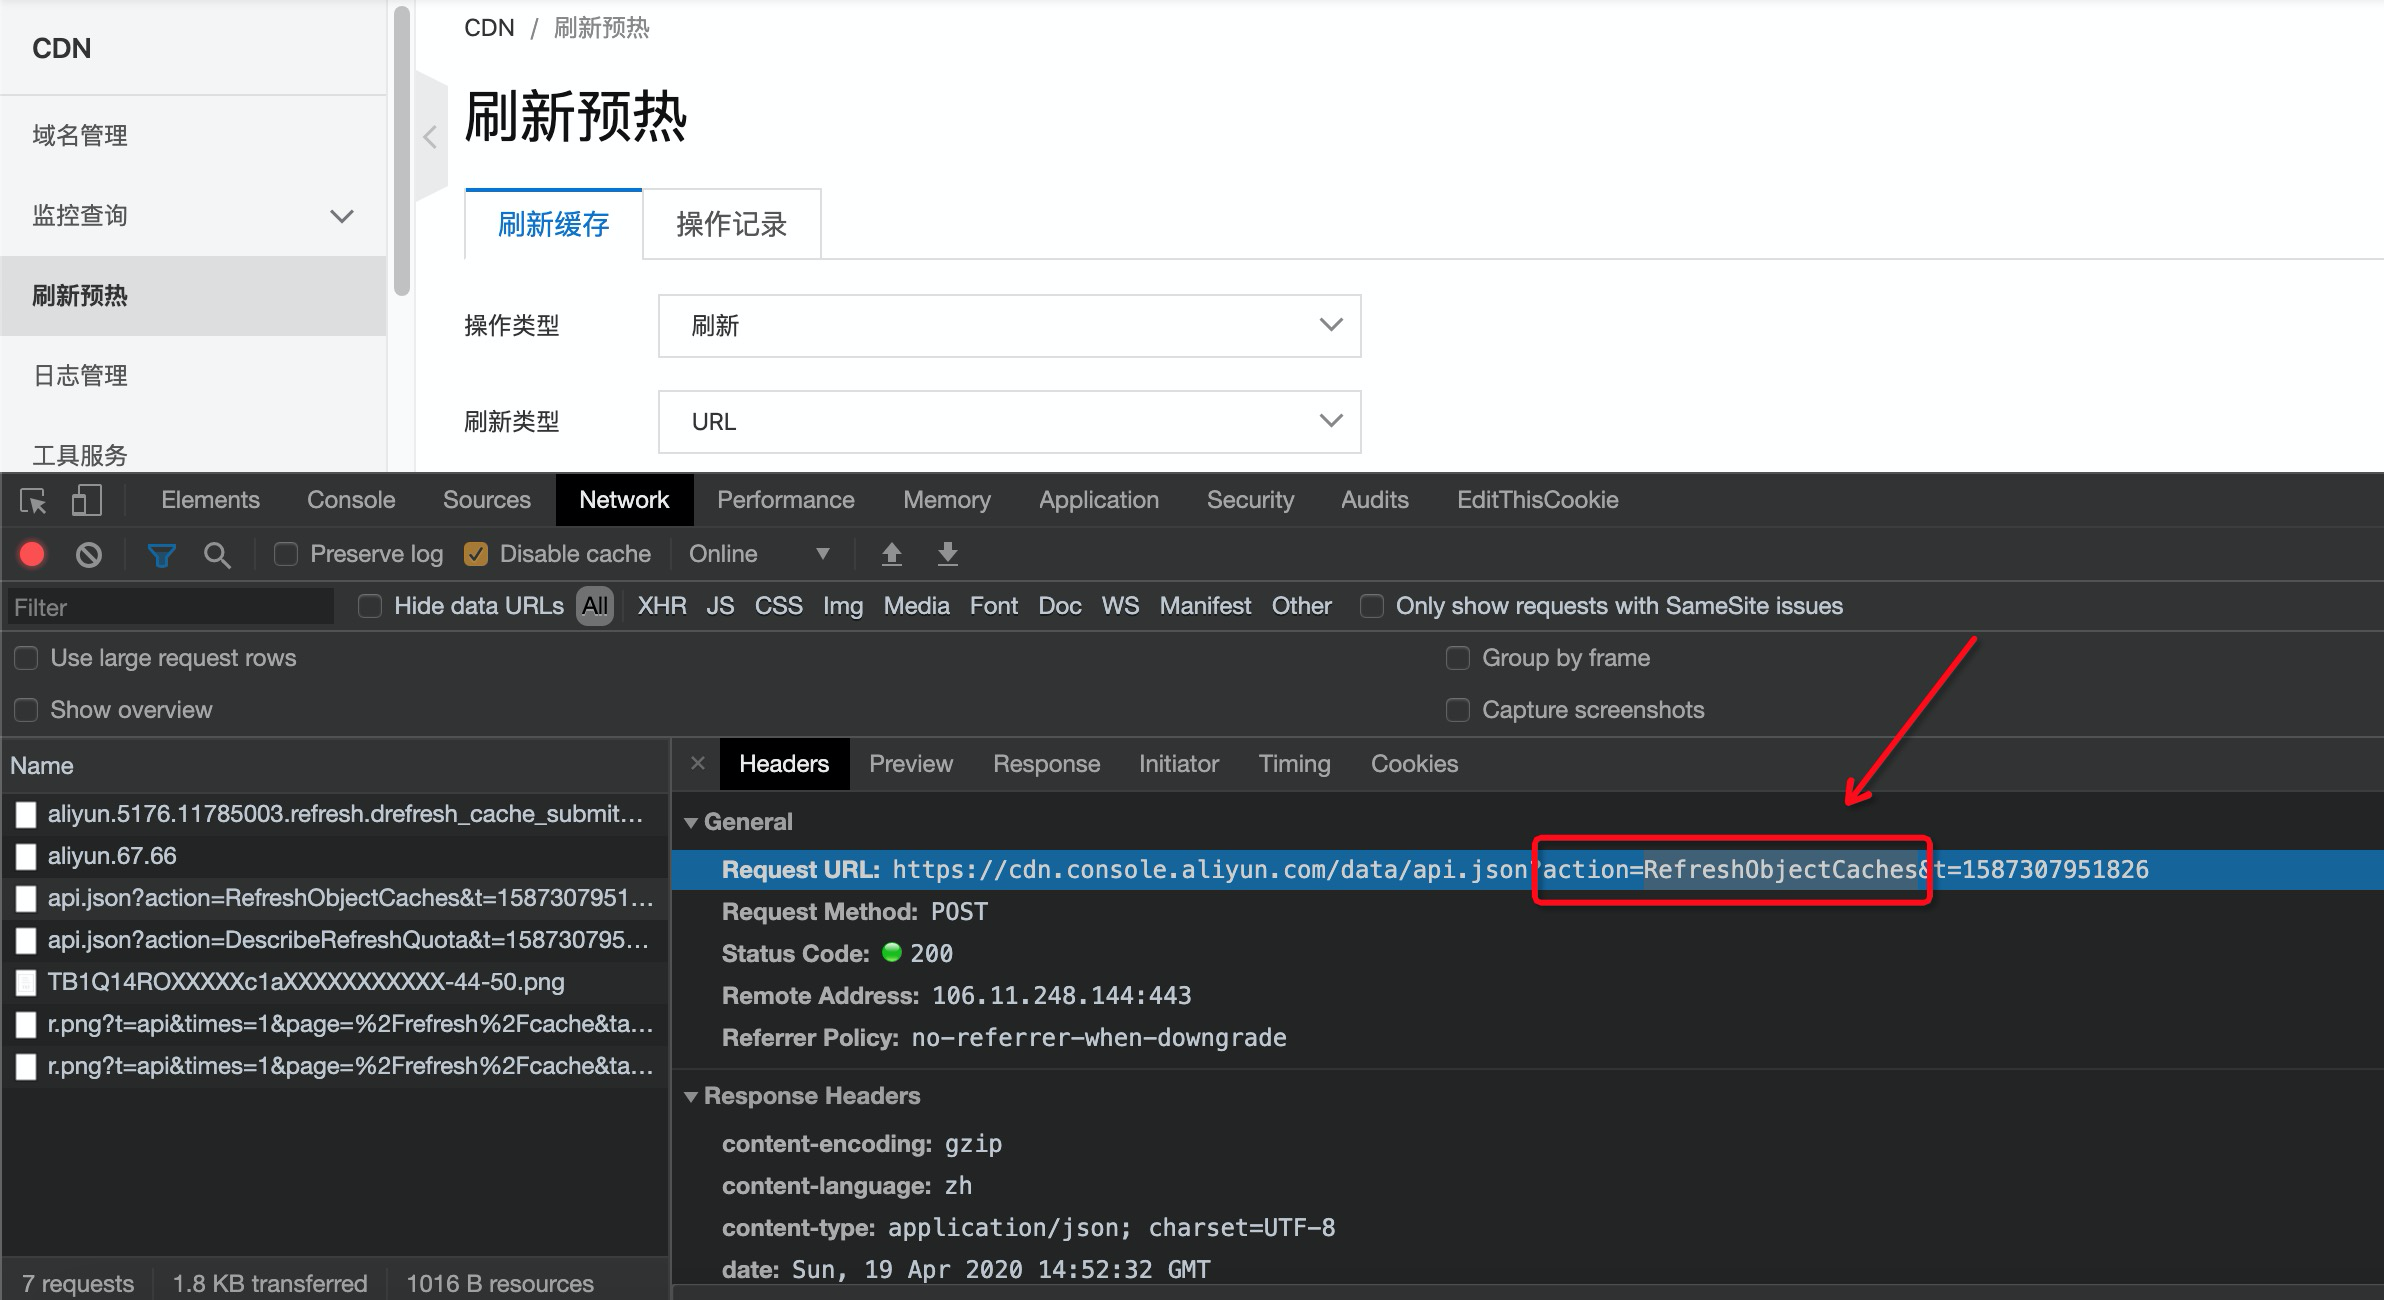Check Only show requests with SameSite issues
The width and height of the screenshot is (2384, 1300).
(1372, 606)
